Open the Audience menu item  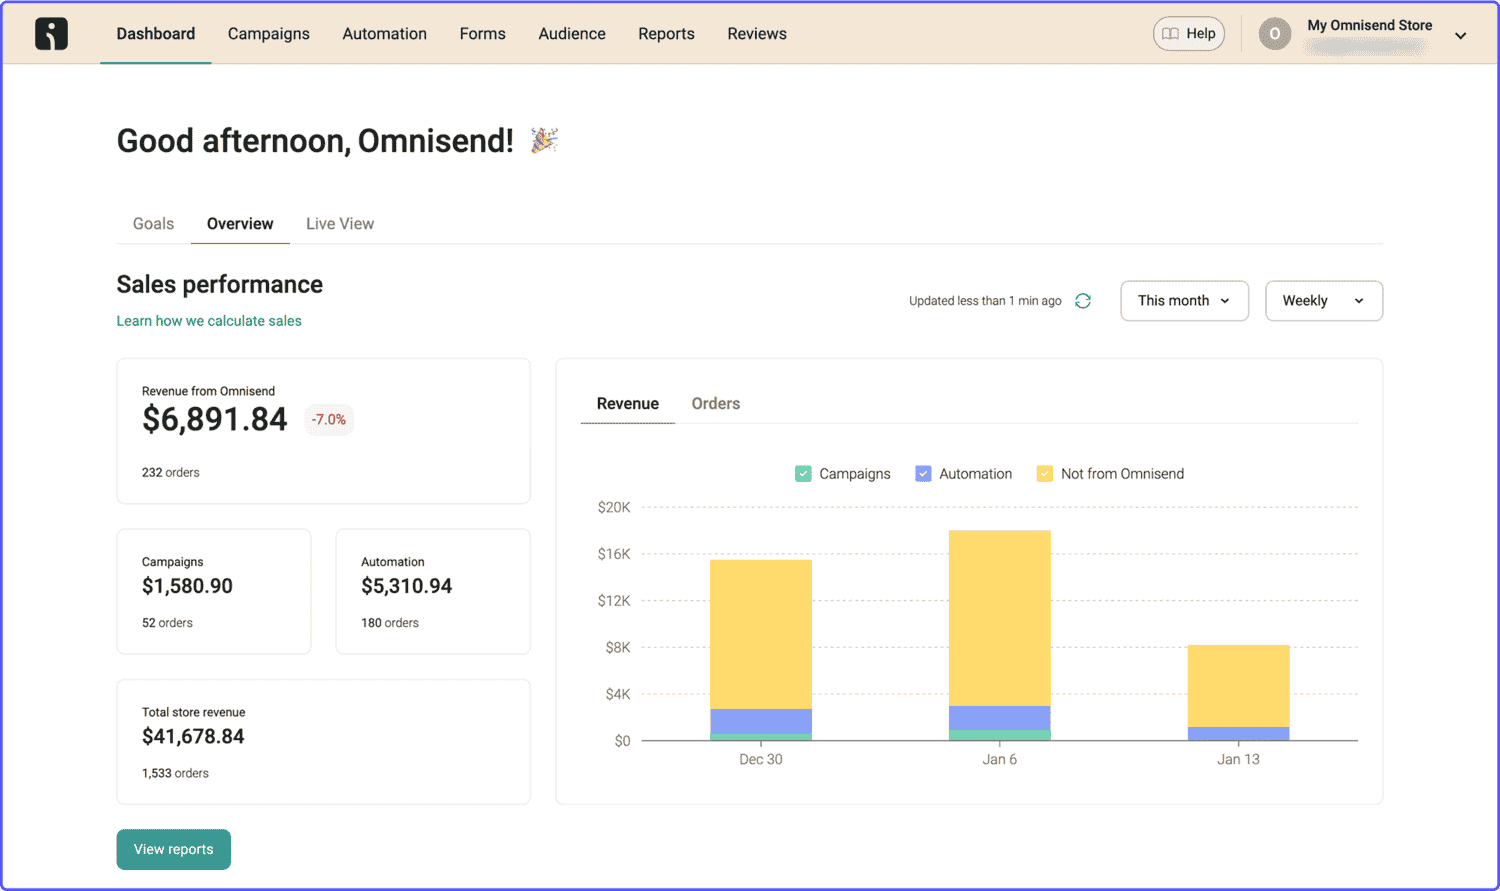(x=572, y=34)
